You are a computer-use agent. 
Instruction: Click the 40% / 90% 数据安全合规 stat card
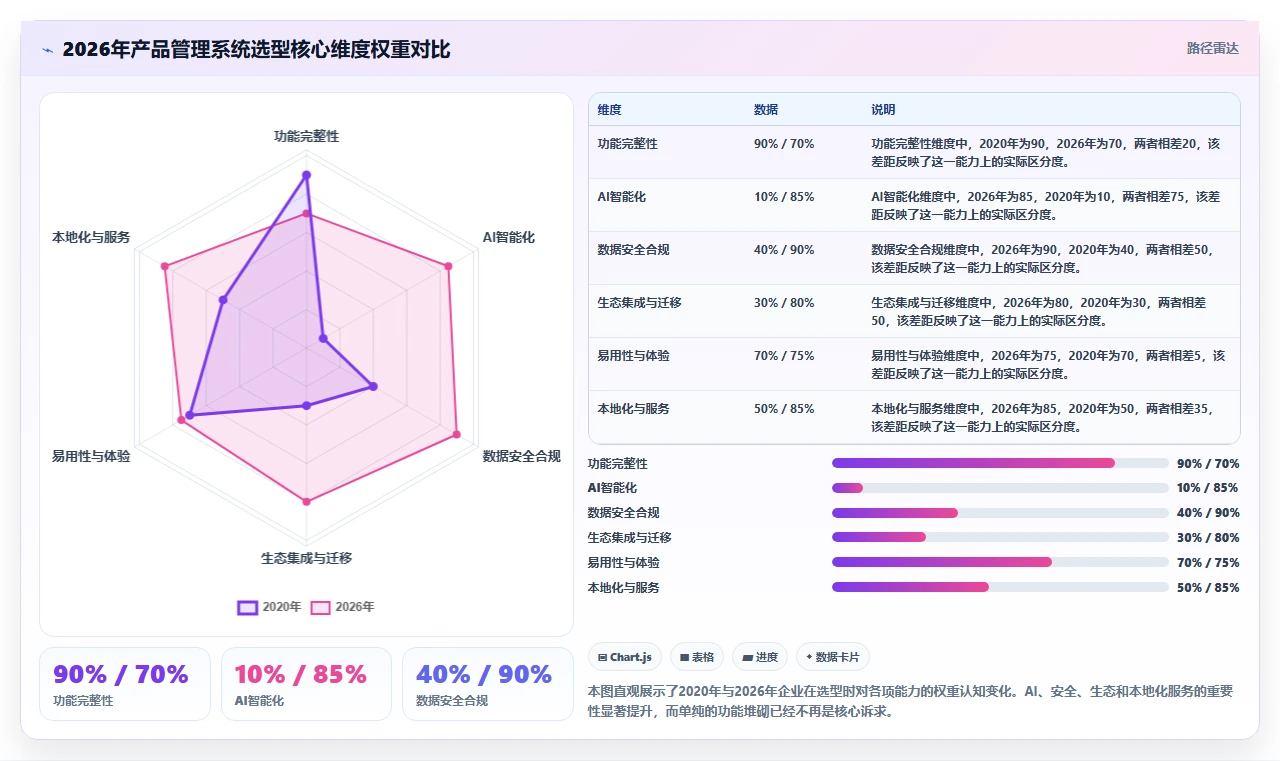[x=488, y=684]
